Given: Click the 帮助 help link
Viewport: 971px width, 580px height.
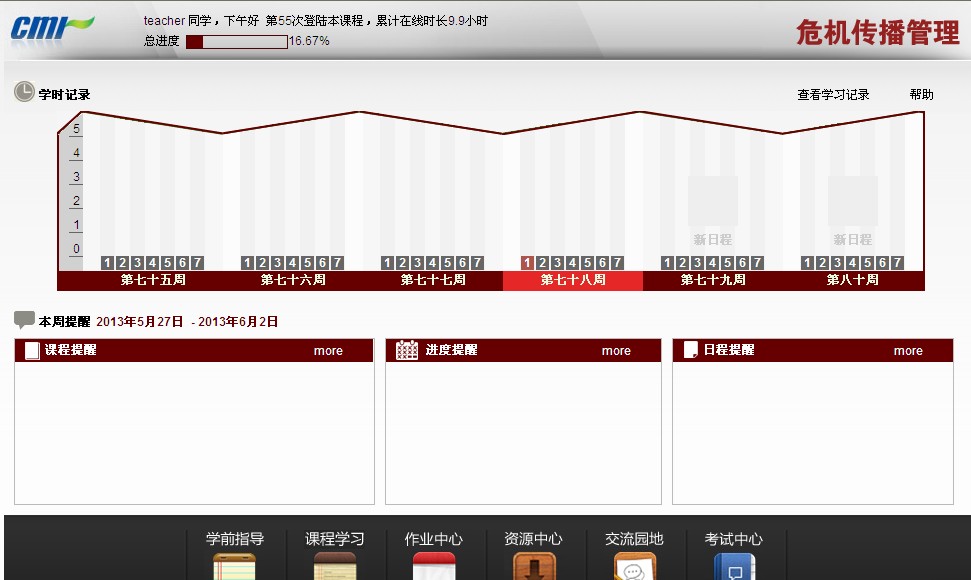Looking at the screenshot, I should [921, 95].
